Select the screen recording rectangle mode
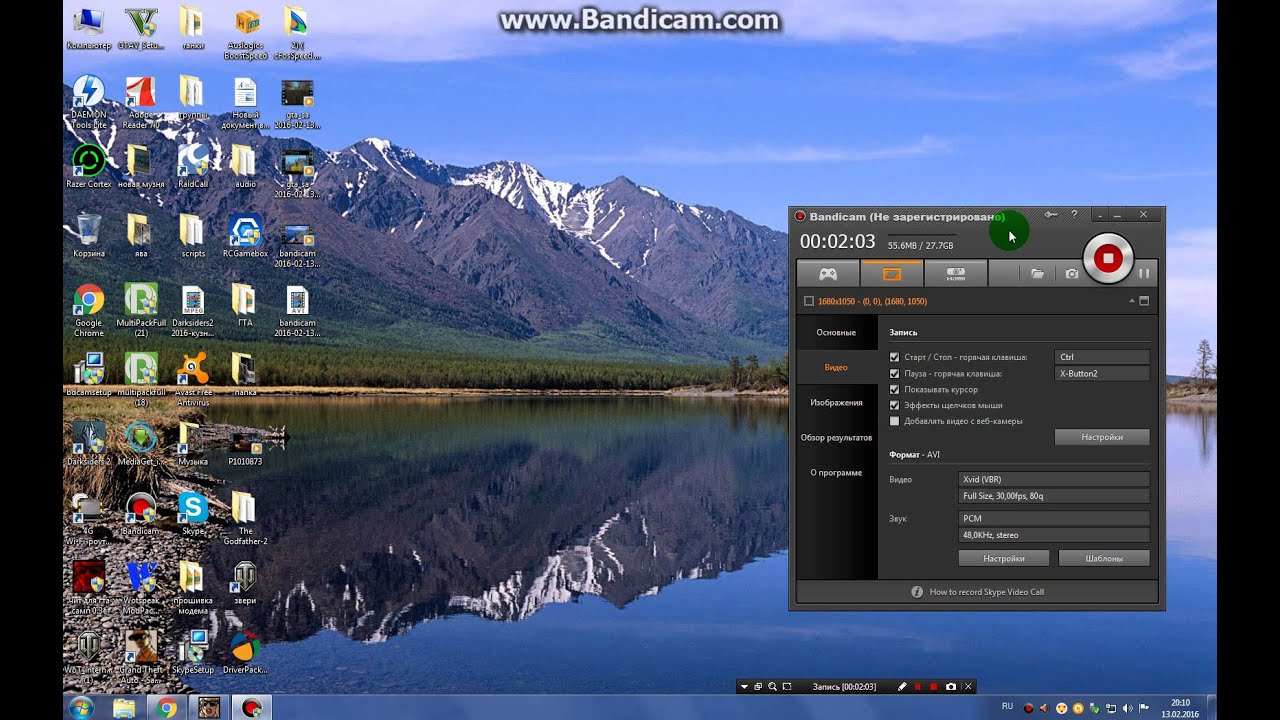1280x720 pixels. pos(892,273)
